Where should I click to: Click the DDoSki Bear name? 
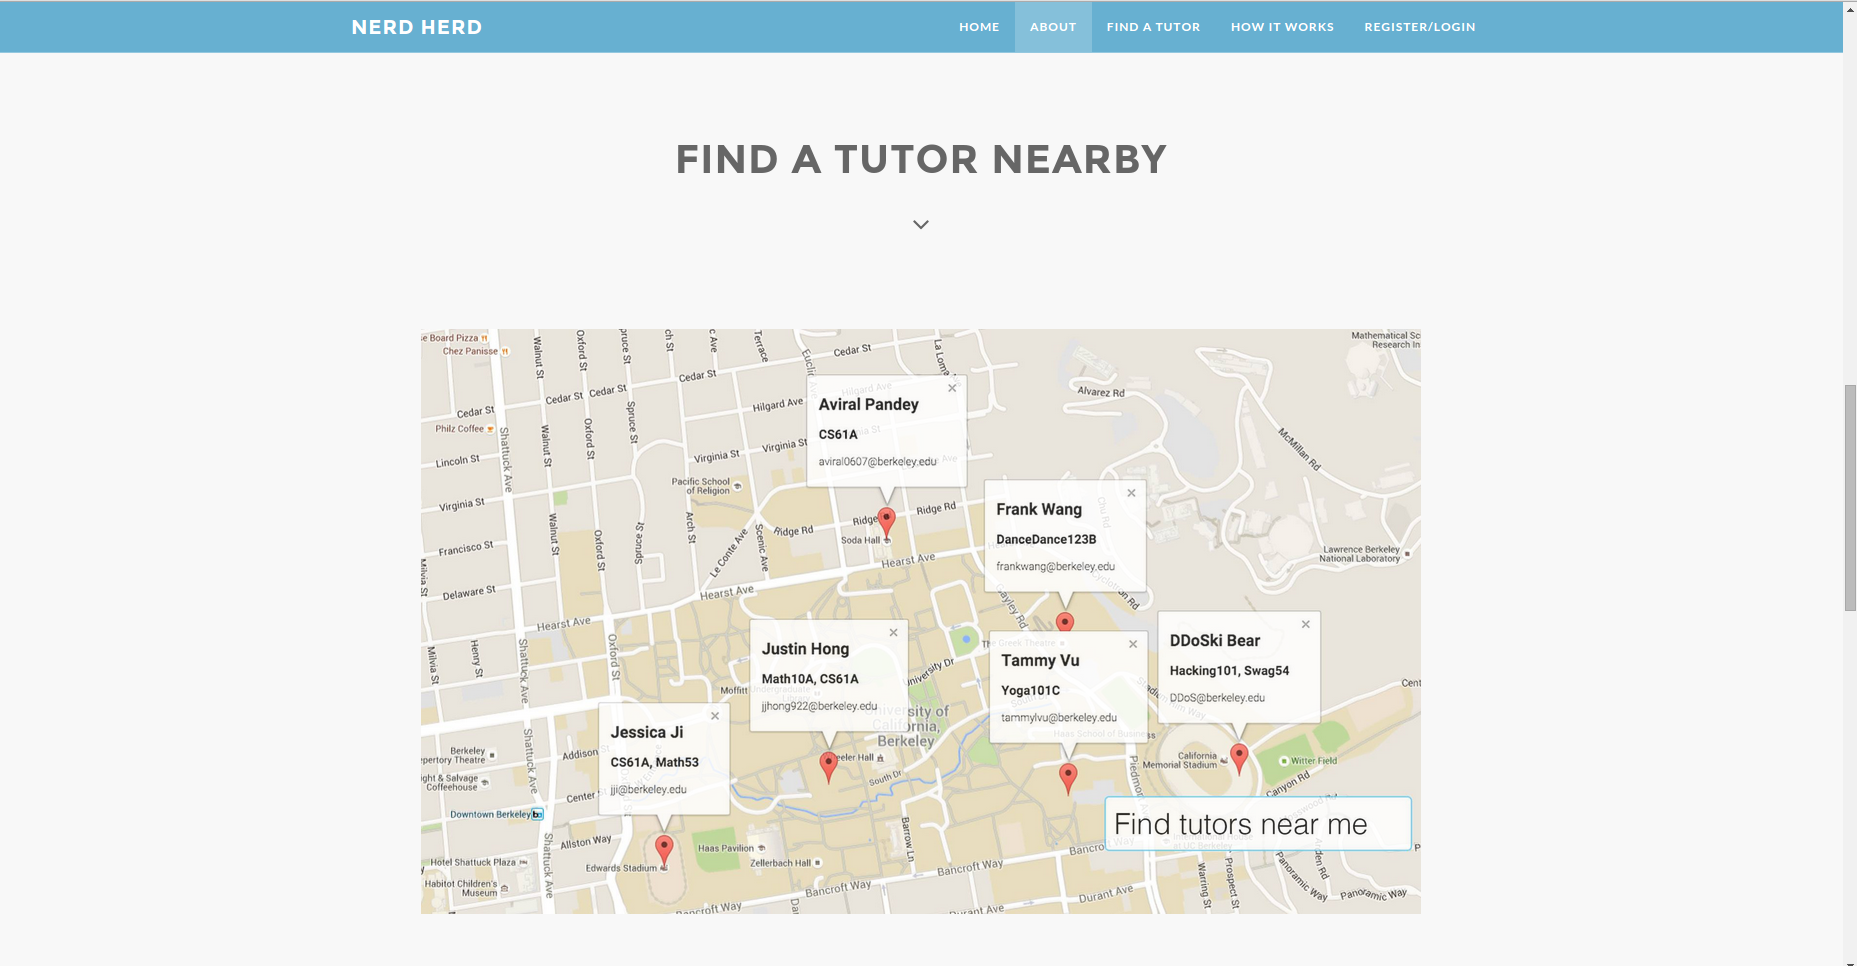coord(1215,640)
